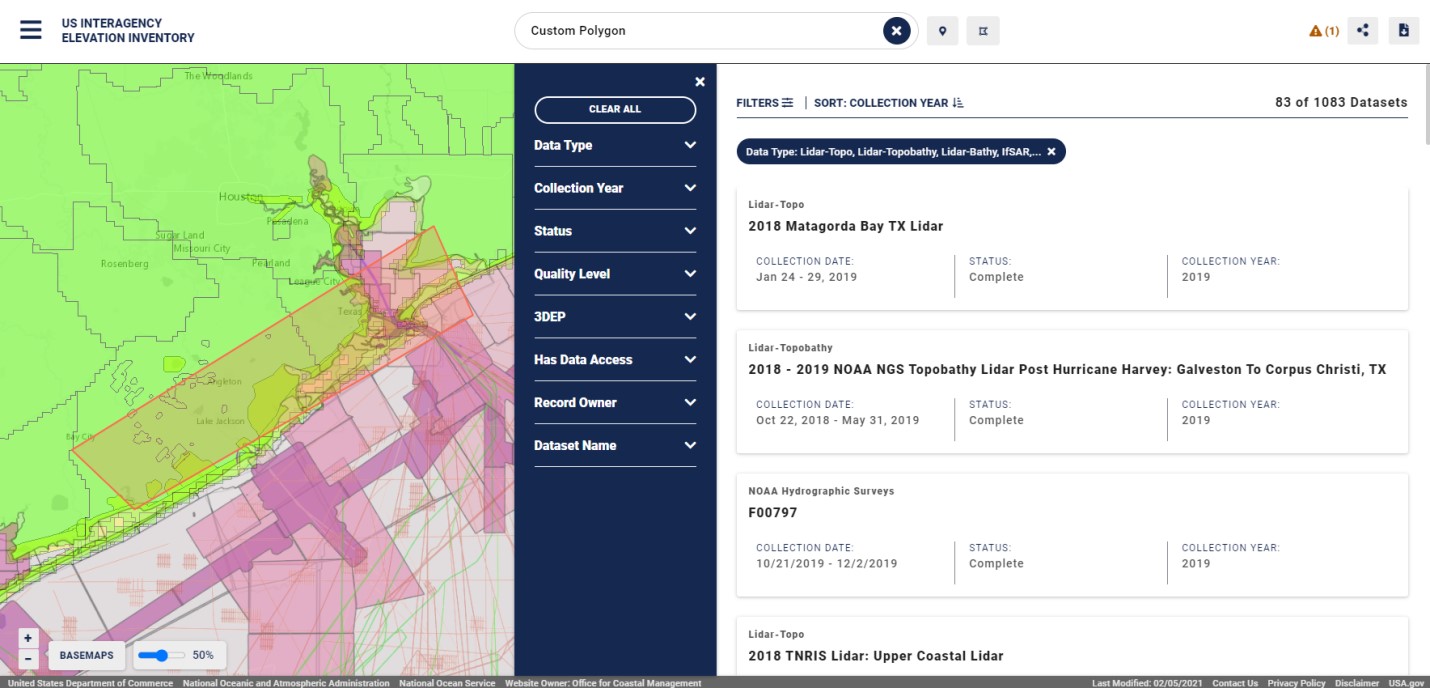Open the NOAA NGS Topobathy Lidar Harvey dataset

tap(1067, 370)
